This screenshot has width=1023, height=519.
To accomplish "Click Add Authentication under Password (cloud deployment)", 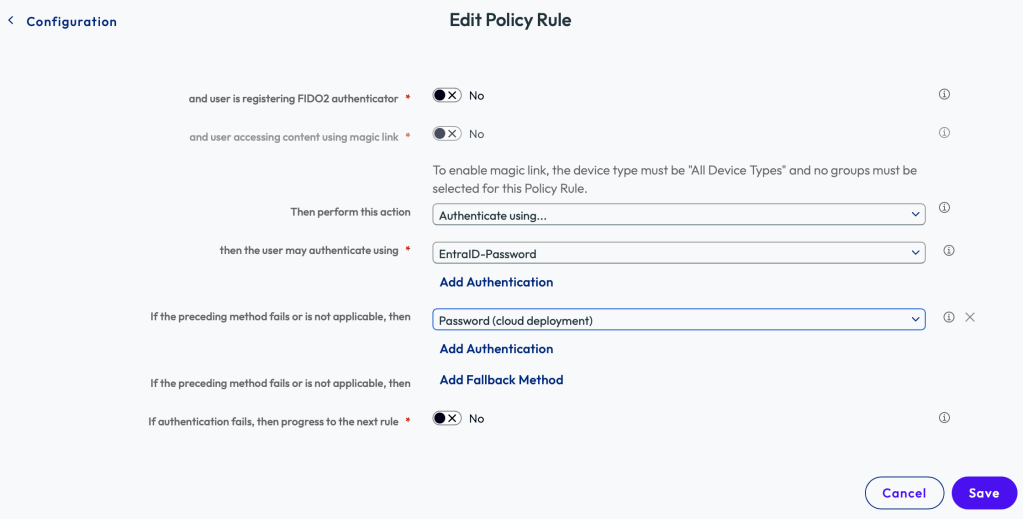I will (x=496, y=349).
